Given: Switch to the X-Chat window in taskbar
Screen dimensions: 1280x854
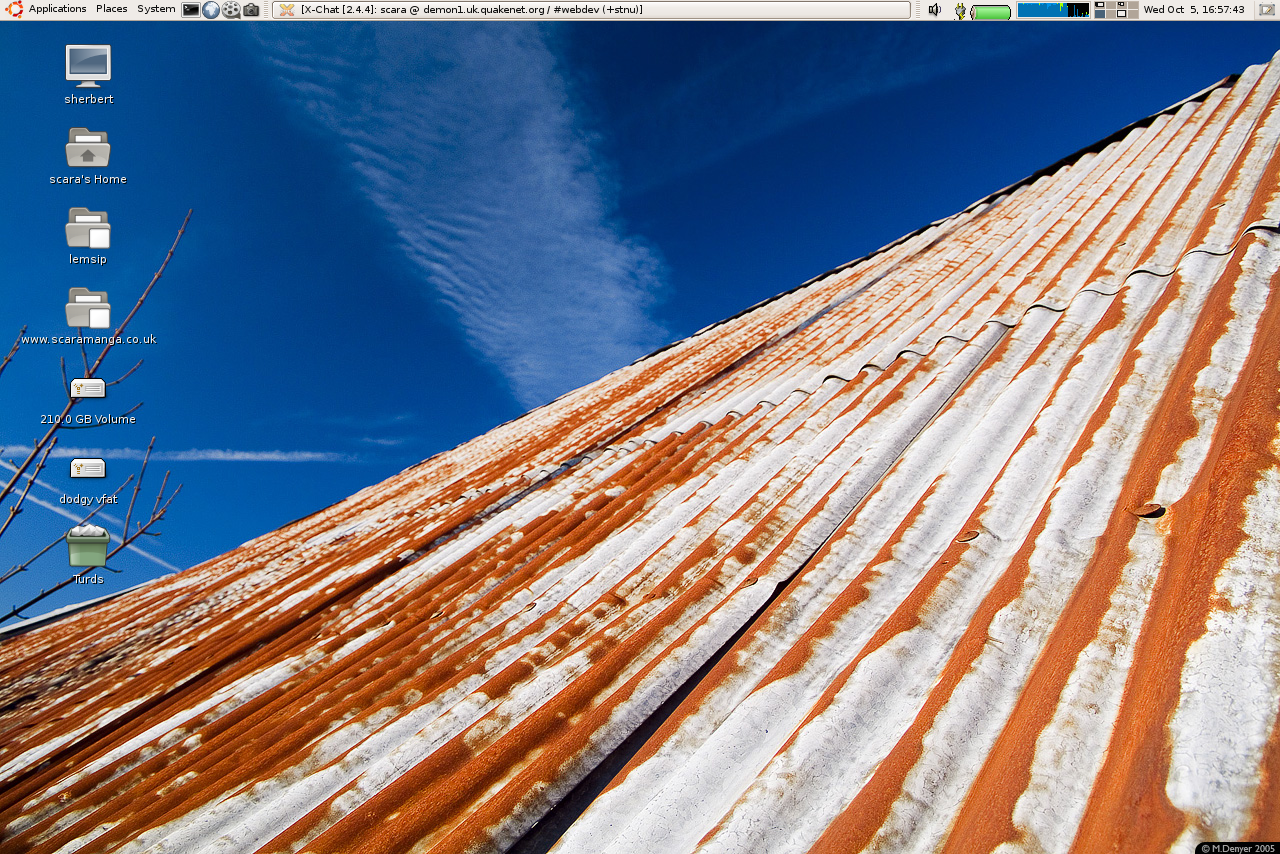Looking at the screenshot, I should click(x=593, y=10).
